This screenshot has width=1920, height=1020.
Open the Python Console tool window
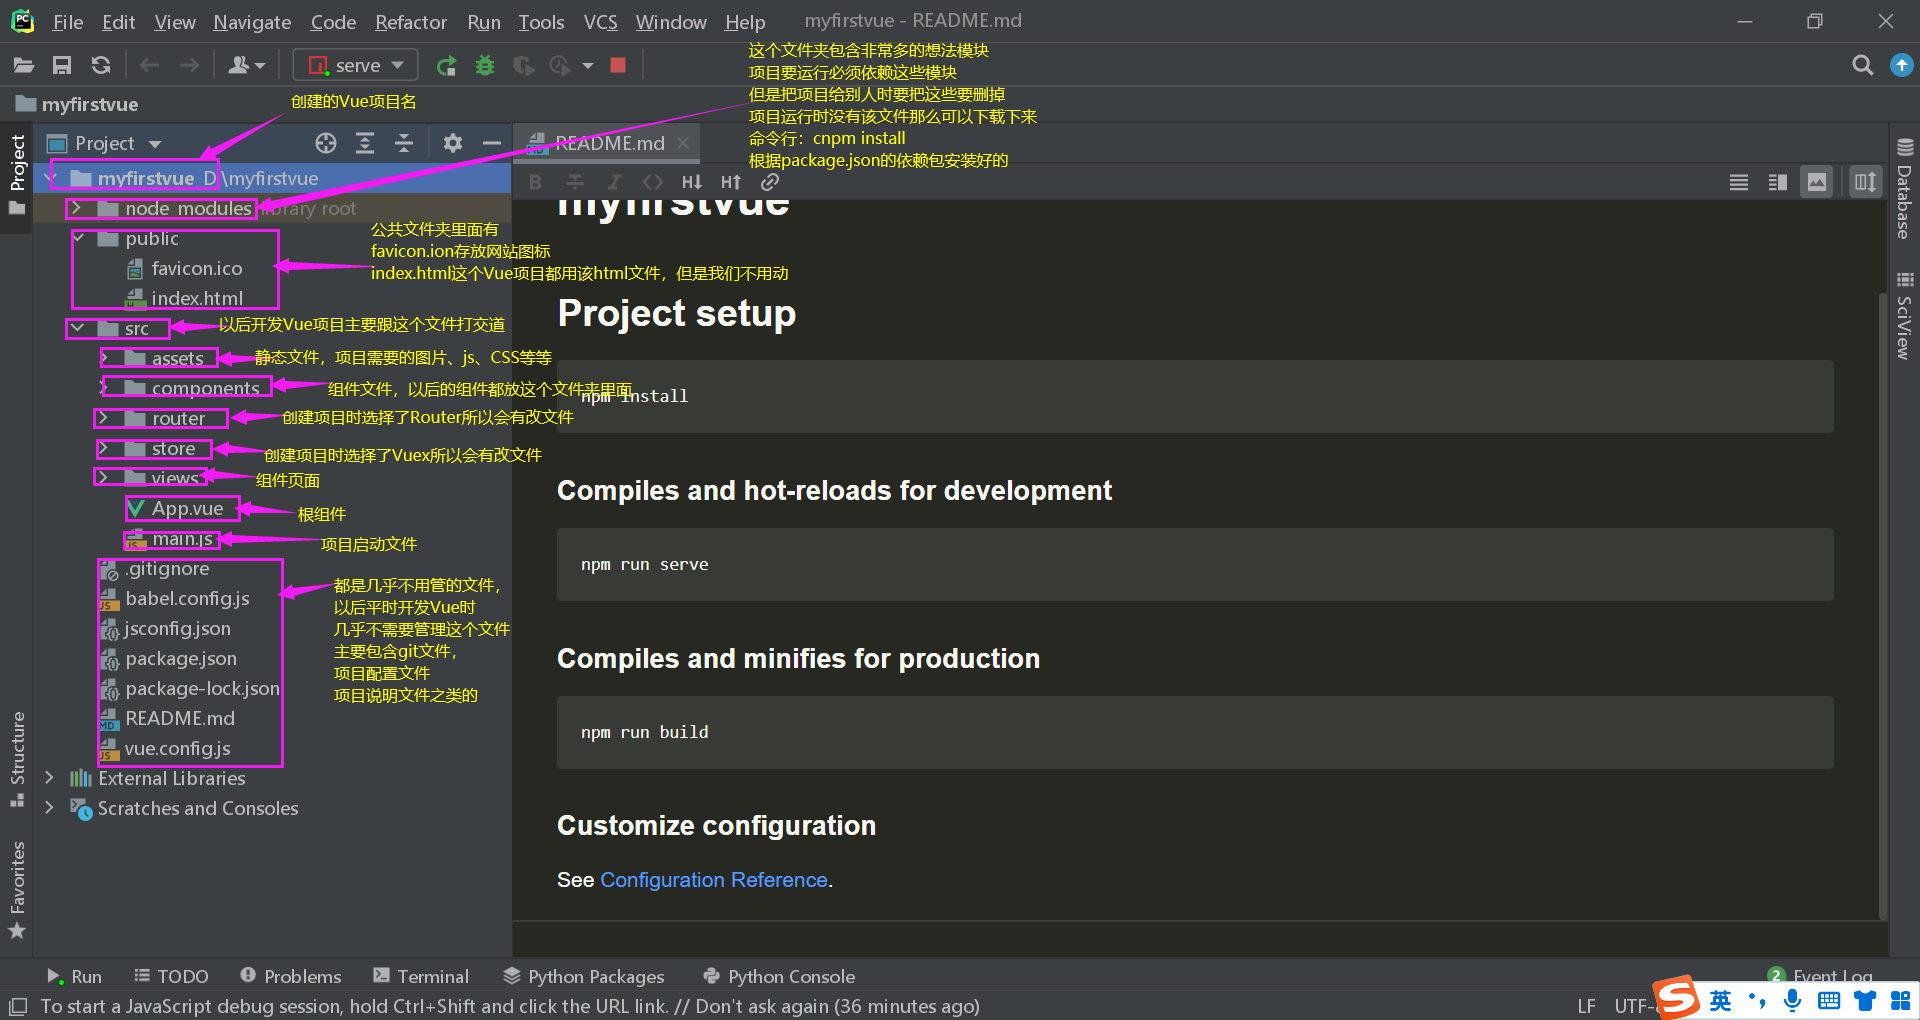point(780,976)
